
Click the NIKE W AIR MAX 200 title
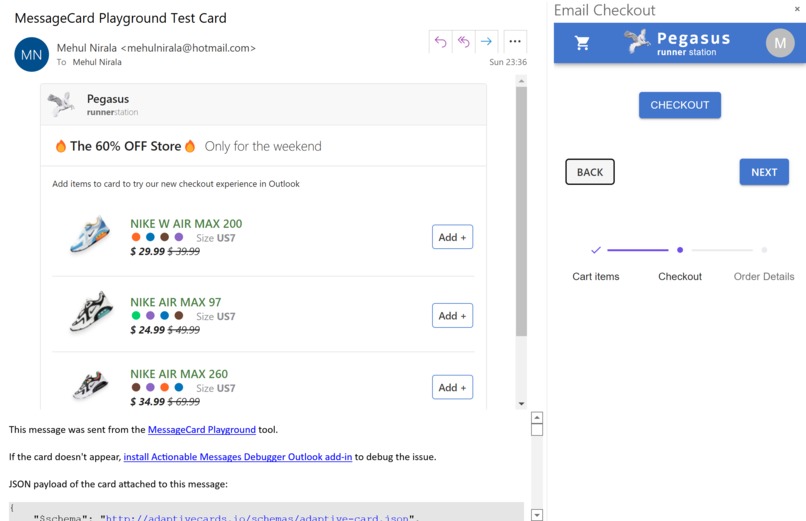click(186, 224)
